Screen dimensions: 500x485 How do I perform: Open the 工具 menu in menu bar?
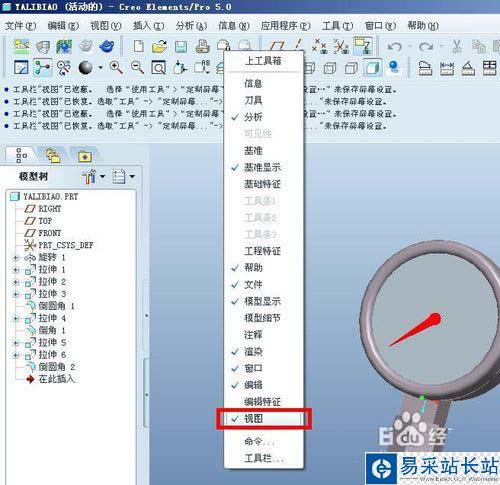[337, 25]
